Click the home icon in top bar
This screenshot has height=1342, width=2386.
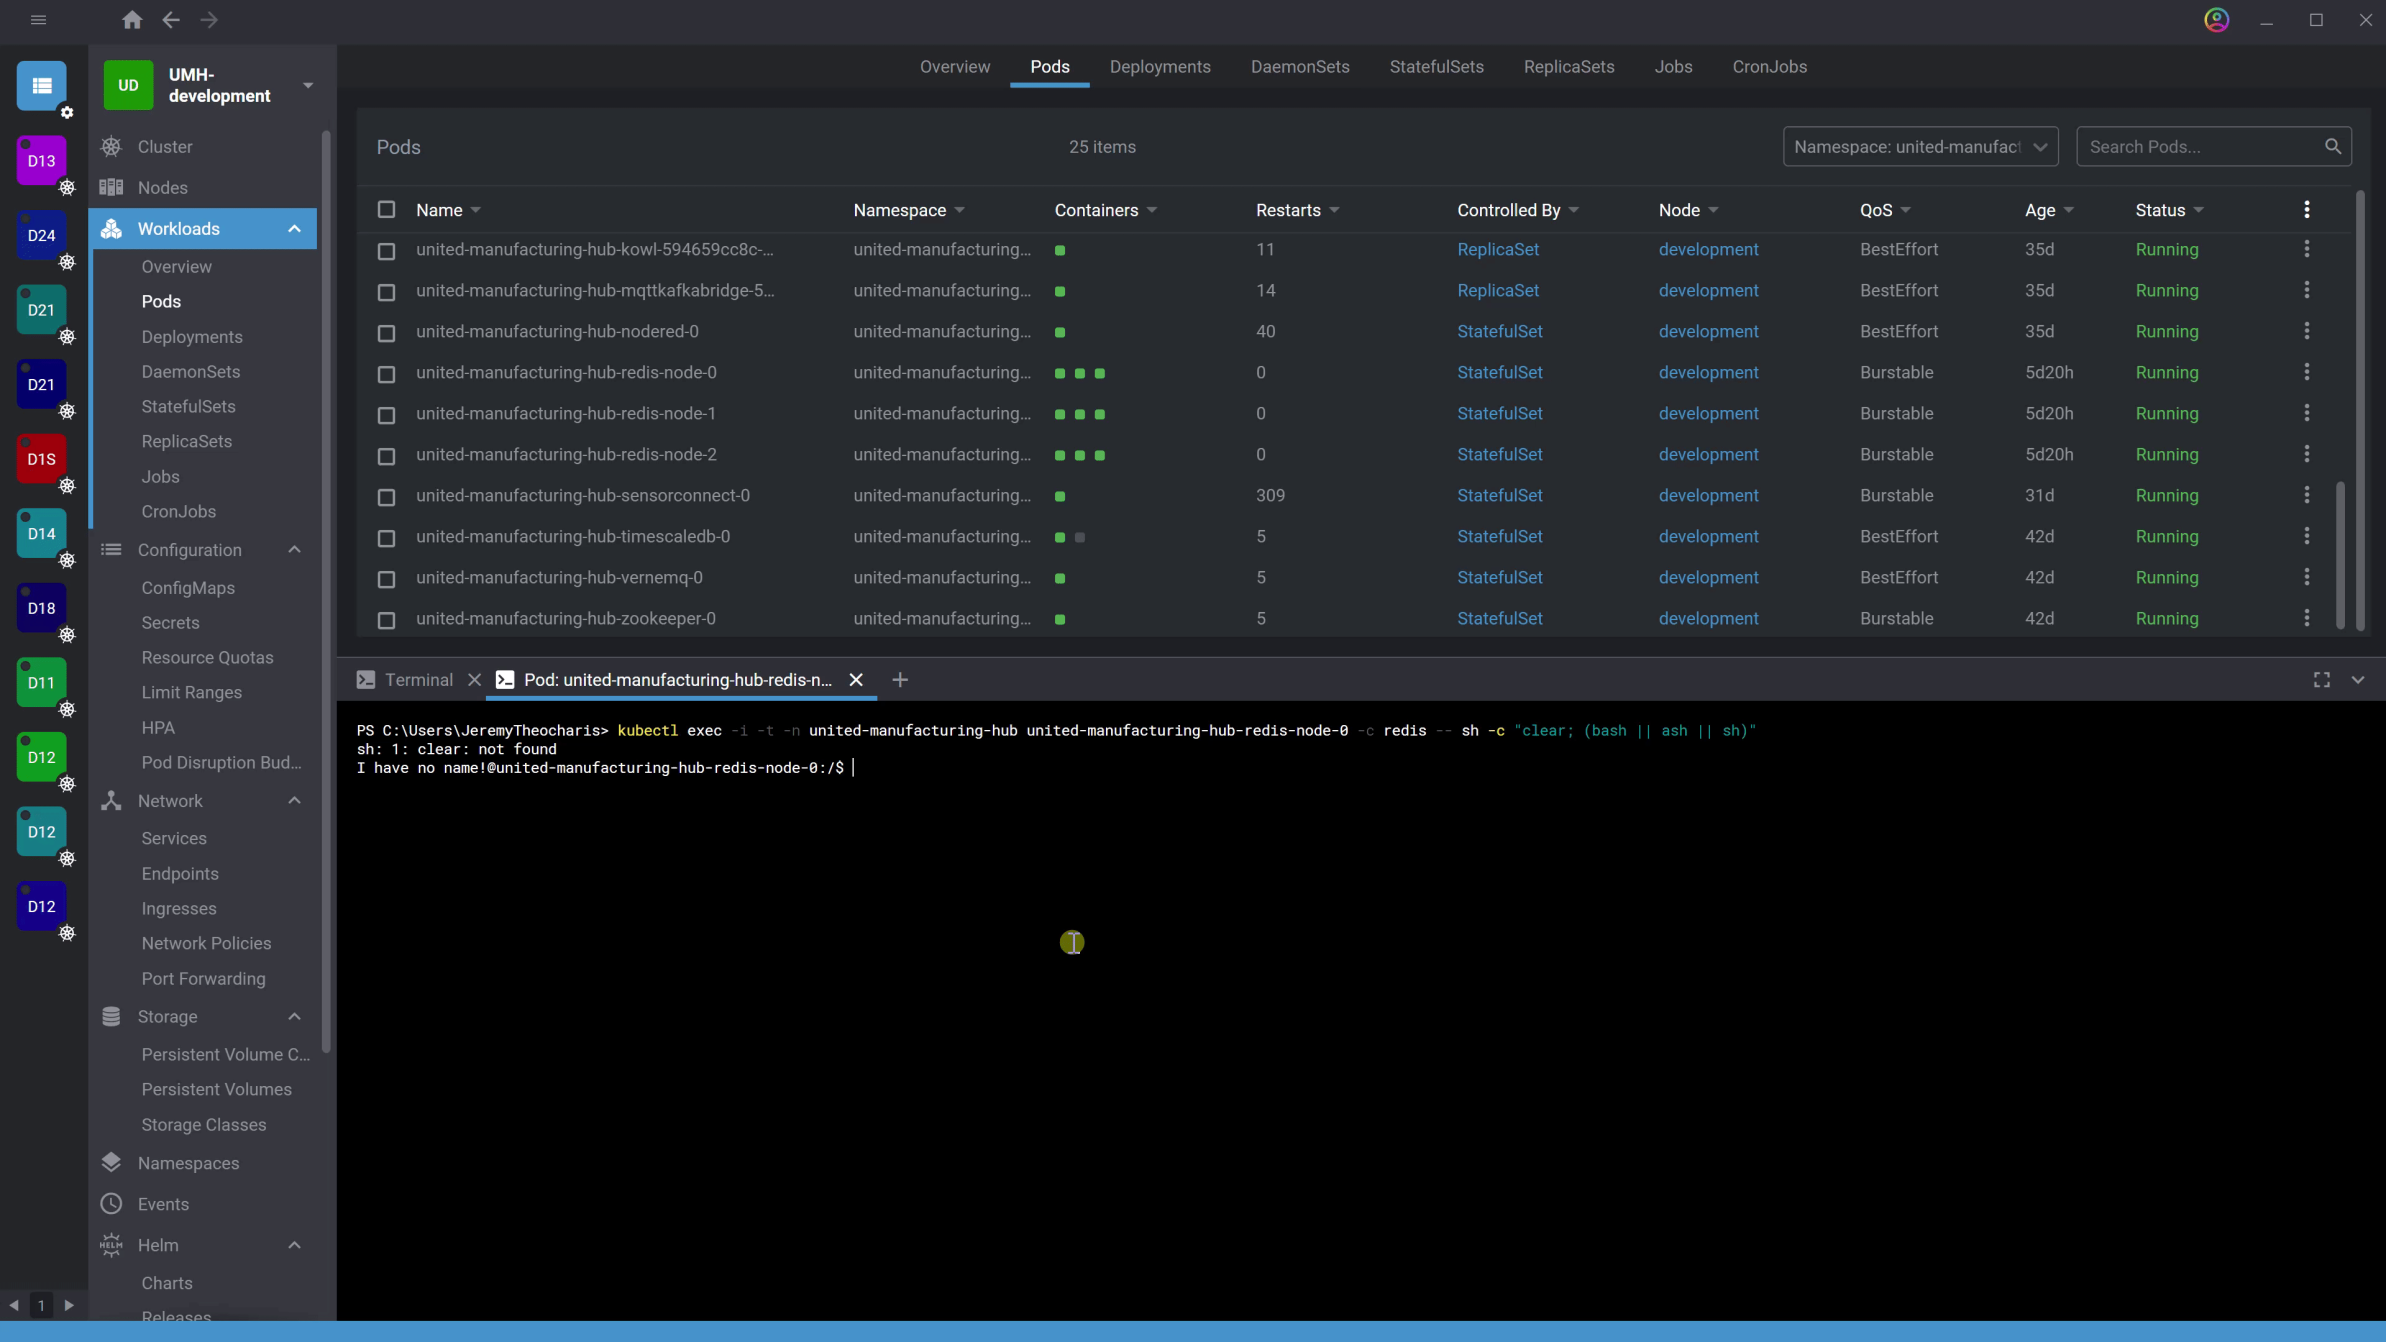pos(132,20)
